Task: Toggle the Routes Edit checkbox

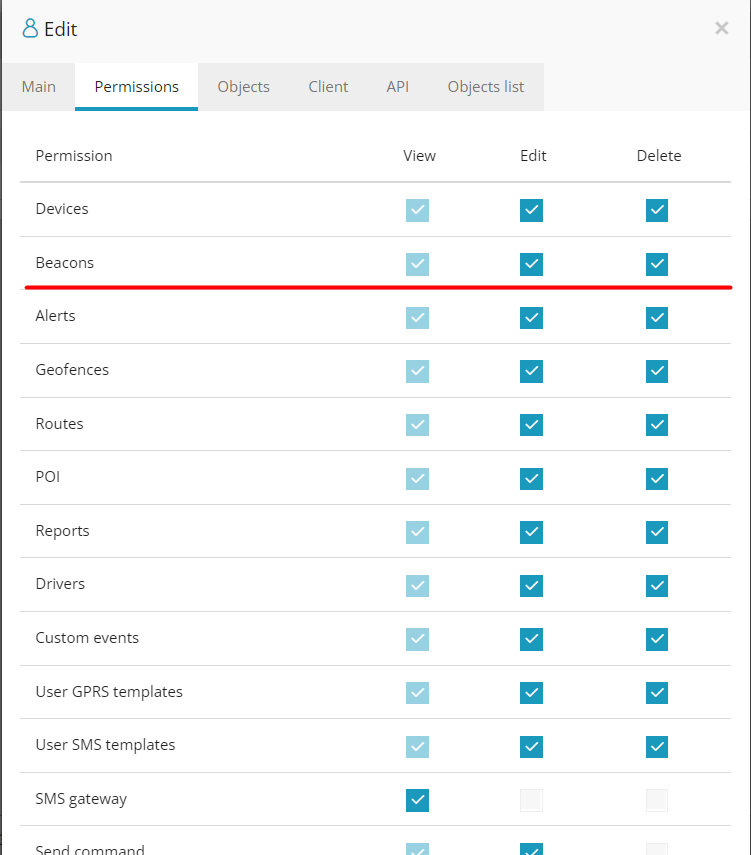Action: [531, 425]
